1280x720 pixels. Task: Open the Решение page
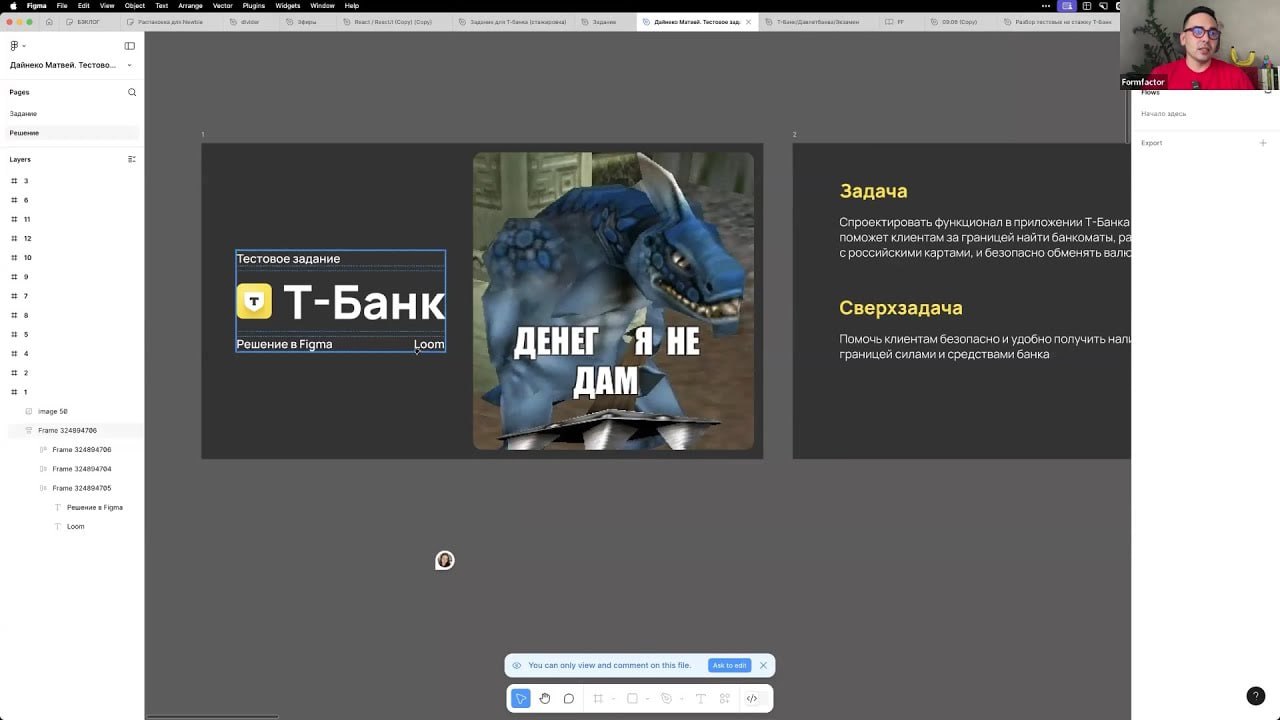pyautogui.click(x=24, y=133)
